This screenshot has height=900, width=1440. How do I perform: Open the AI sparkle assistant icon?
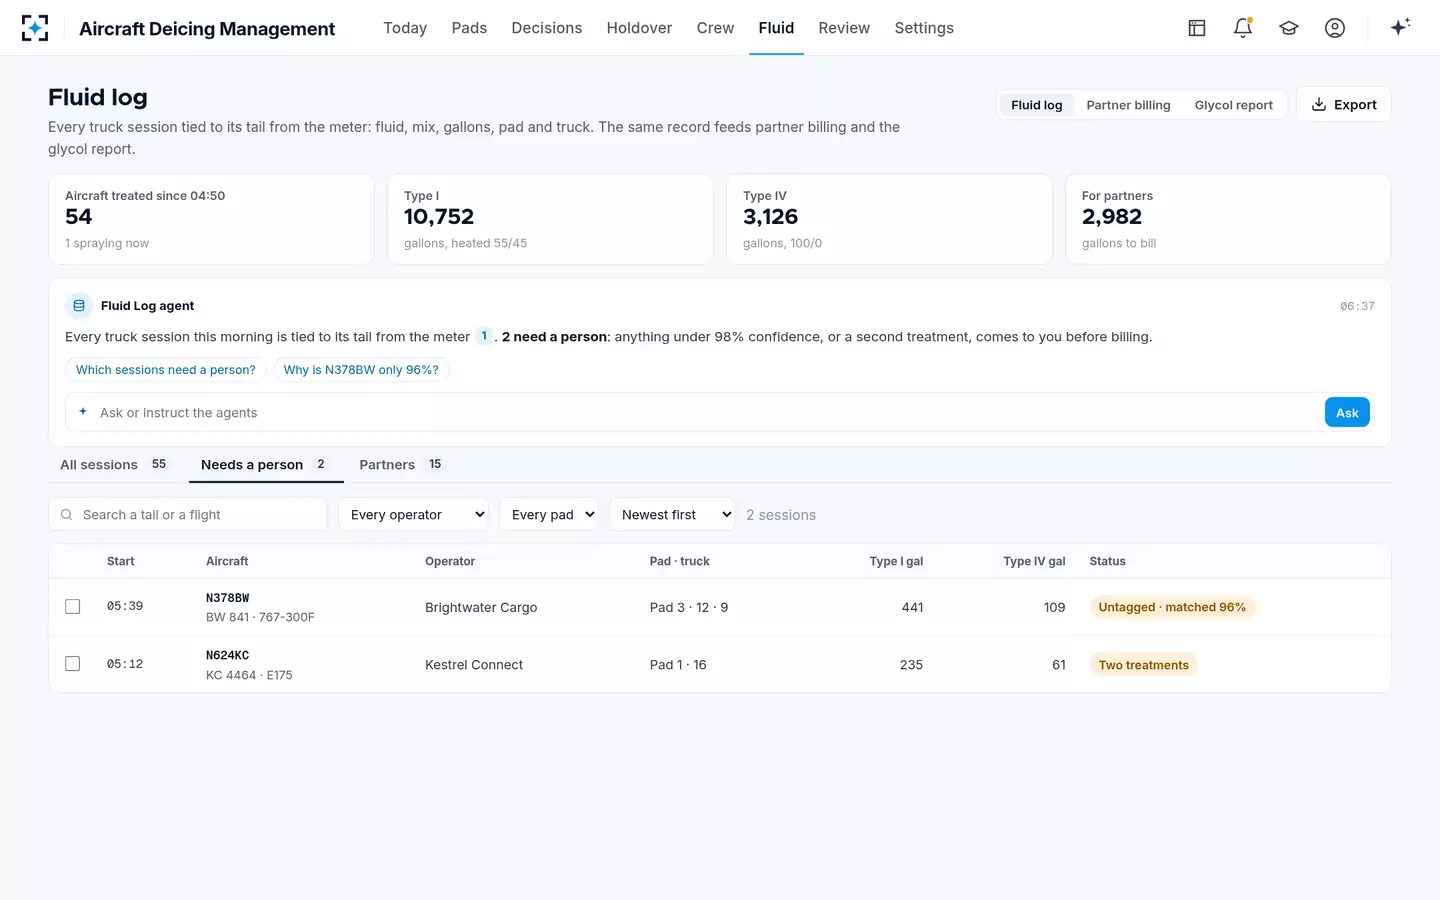pyautogui.click(x=1400, y=27)
